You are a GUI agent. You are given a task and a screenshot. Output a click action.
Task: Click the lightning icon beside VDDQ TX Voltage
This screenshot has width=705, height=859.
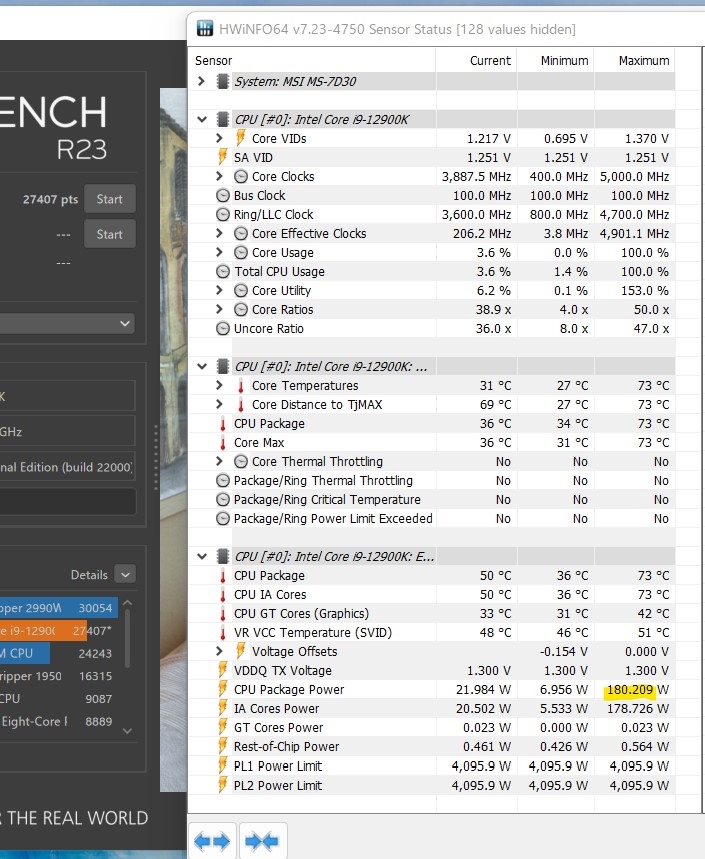click(x=222, y=670)
